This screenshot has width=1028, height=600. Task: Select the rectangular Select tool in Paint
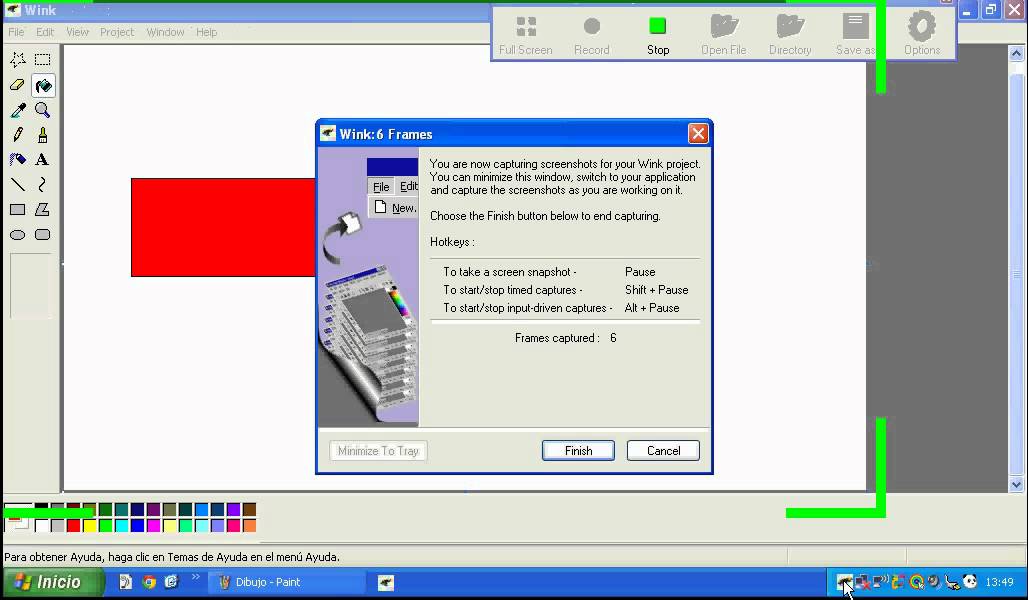click(43, 60)
